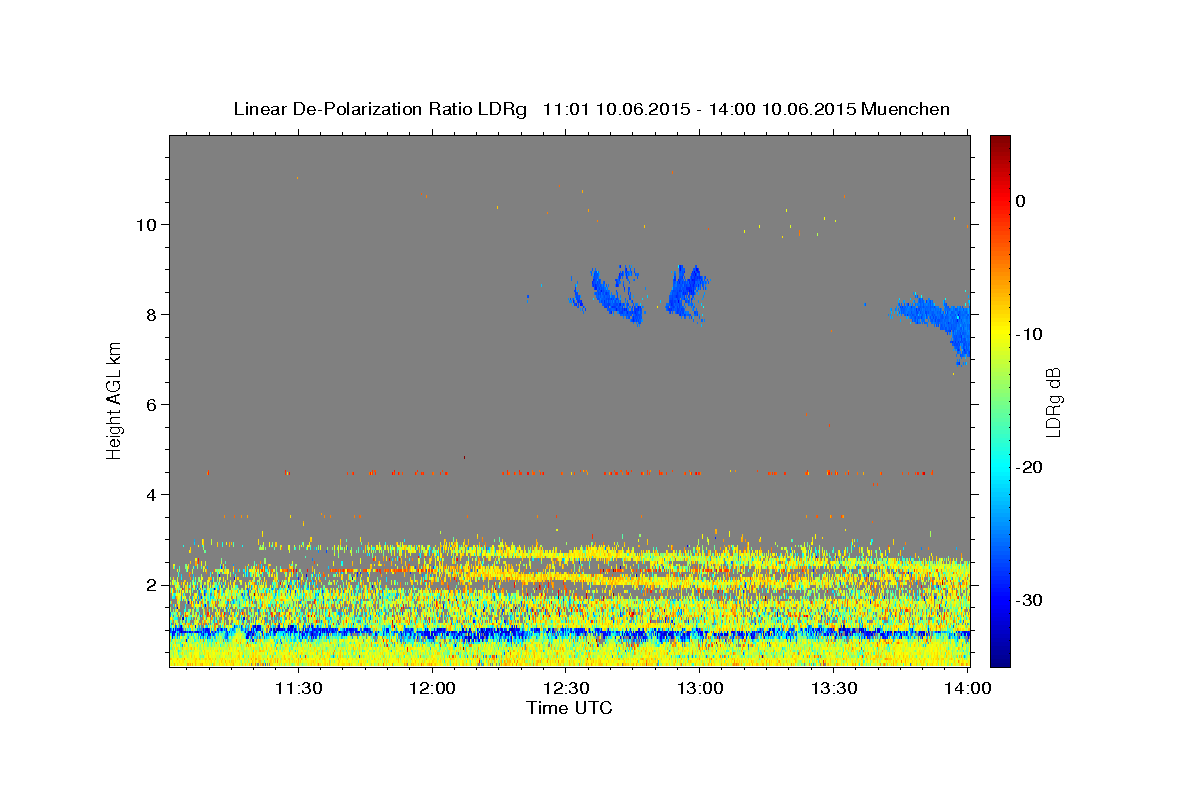Click the colorbar label '-20'

click(1030, 467)
